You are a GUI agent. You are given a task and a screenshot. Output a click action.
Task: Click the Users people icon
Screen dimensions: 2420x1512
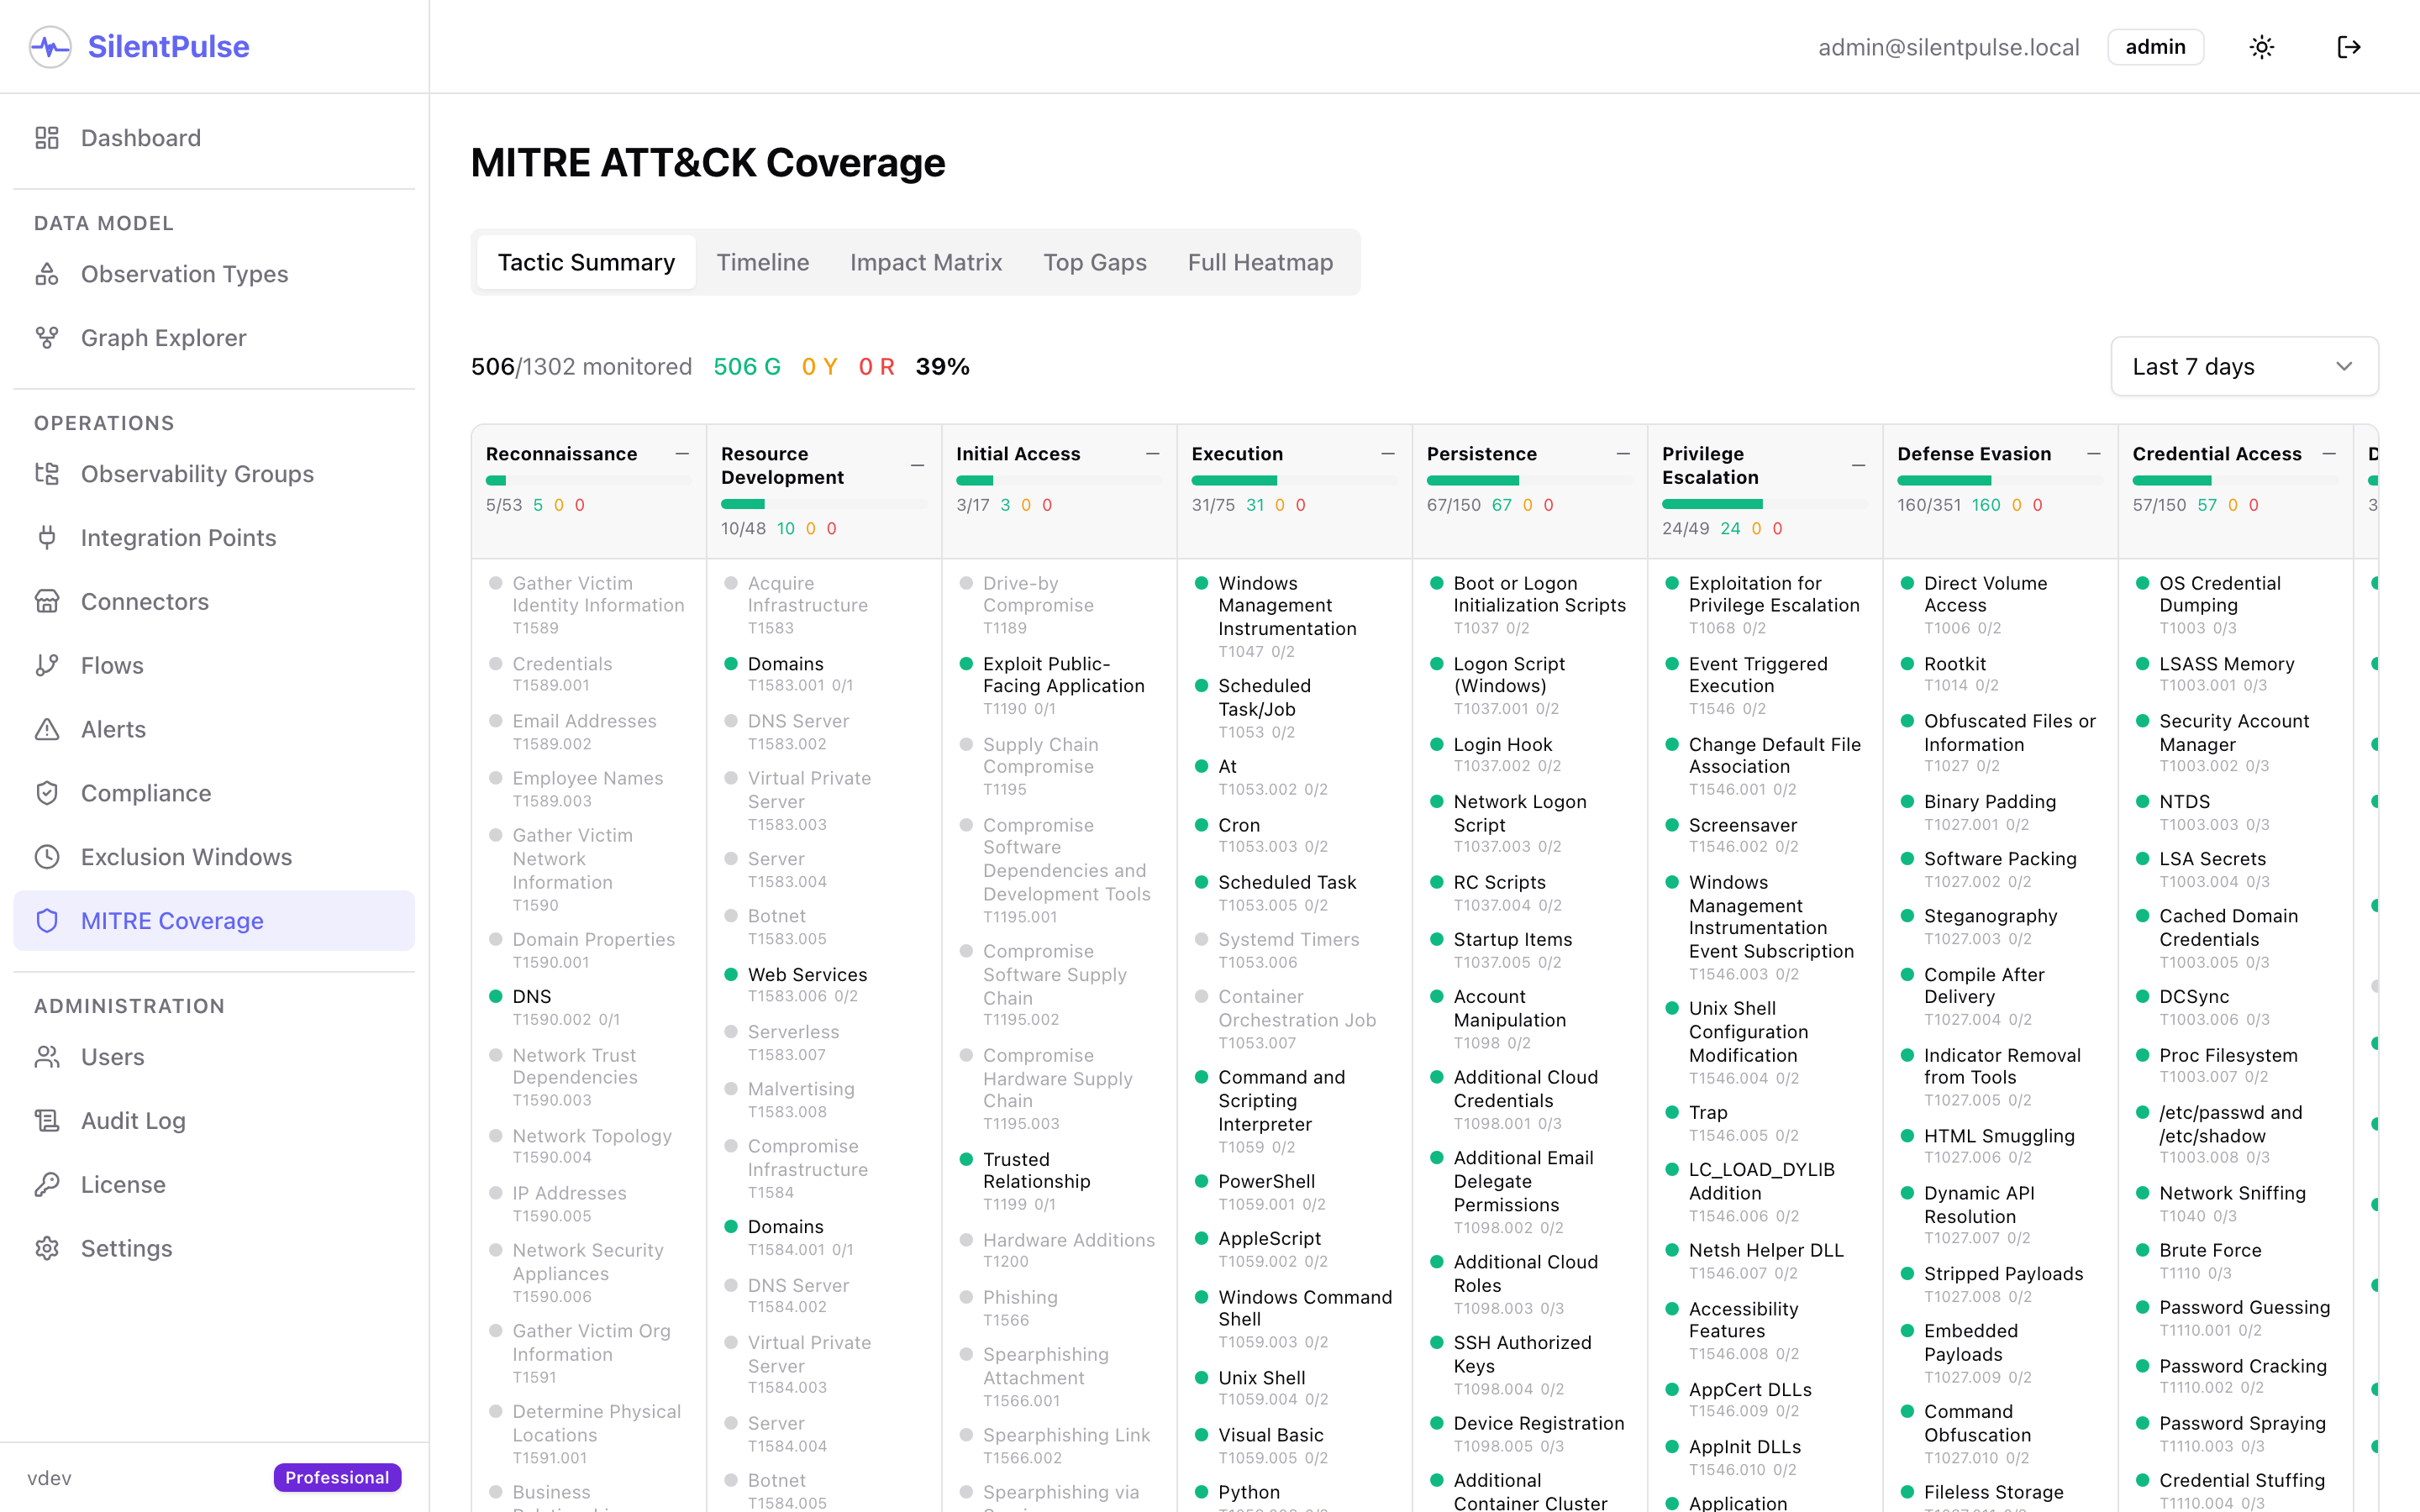(x=47, y=1057)
